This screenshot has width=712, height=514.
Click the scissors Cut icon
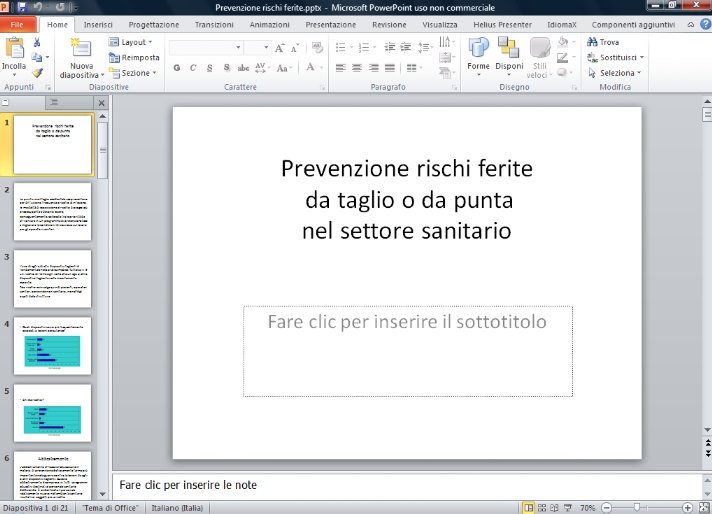pos(37,43)
